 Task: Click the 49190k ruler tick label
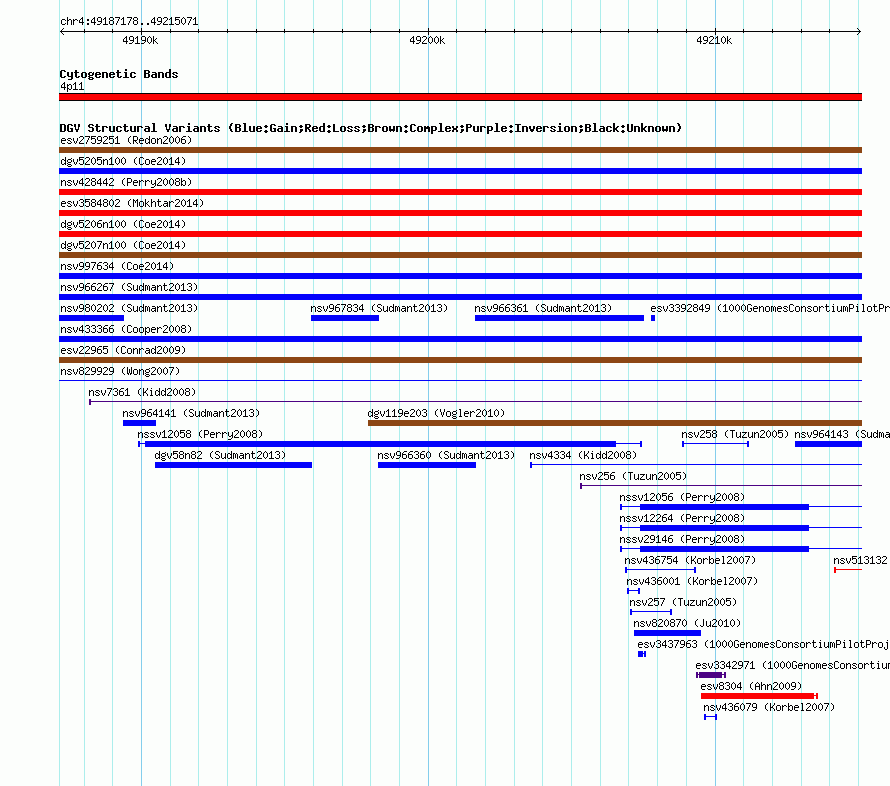coord(140,40)
